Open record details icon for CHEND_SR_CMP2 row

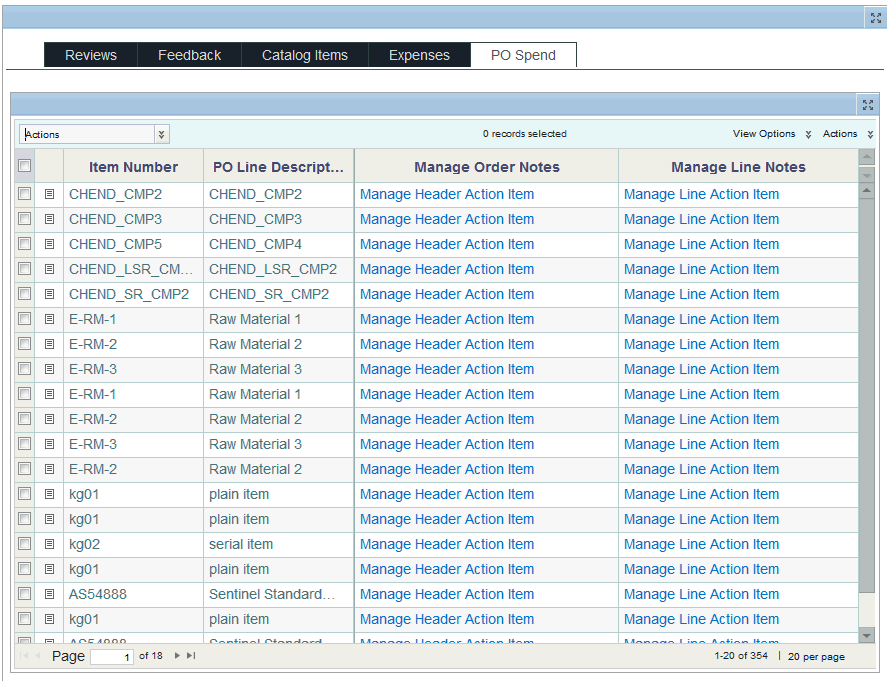point(49,294)
